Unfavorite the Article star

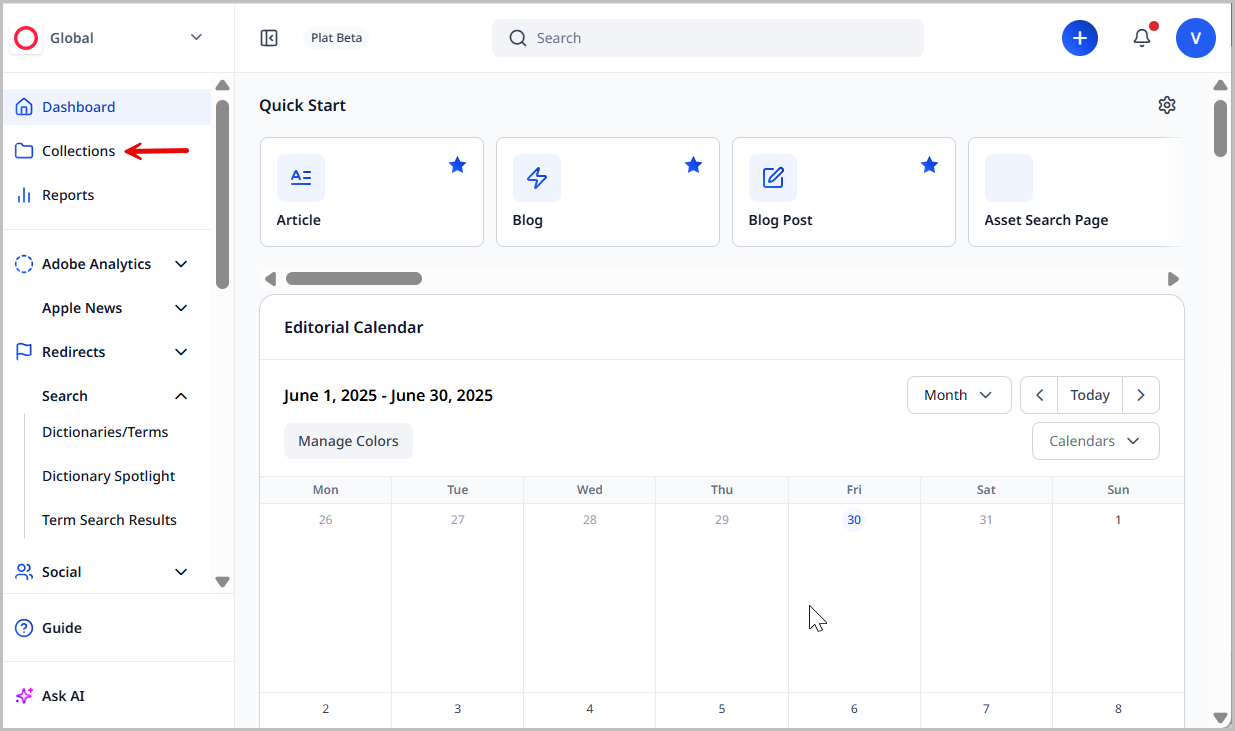pos(457,165)
